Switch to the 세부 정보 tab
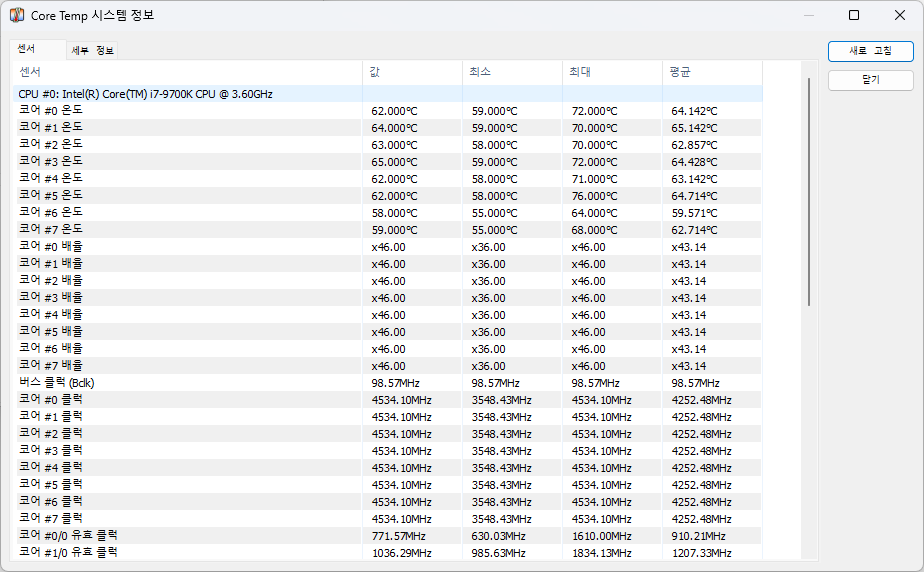The image size is (924, 572). (x=92, y=51)
